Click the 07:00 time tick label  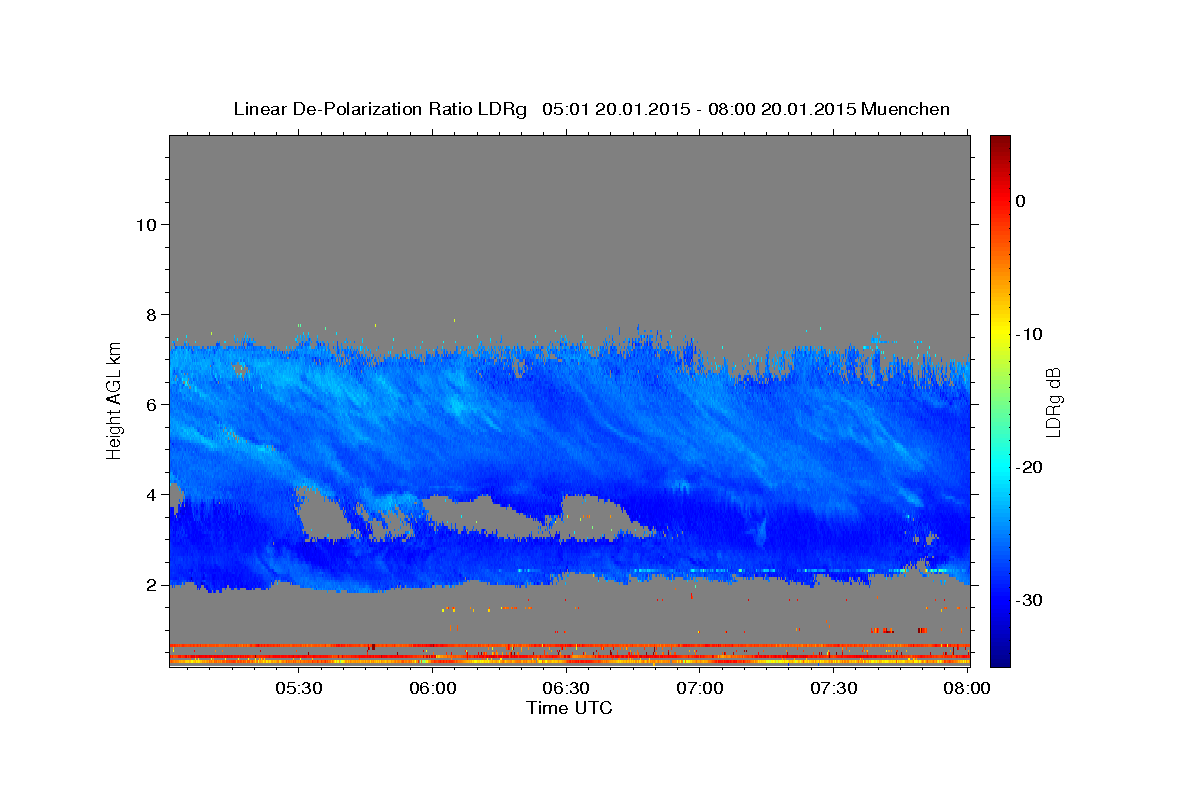click(700, 688)
